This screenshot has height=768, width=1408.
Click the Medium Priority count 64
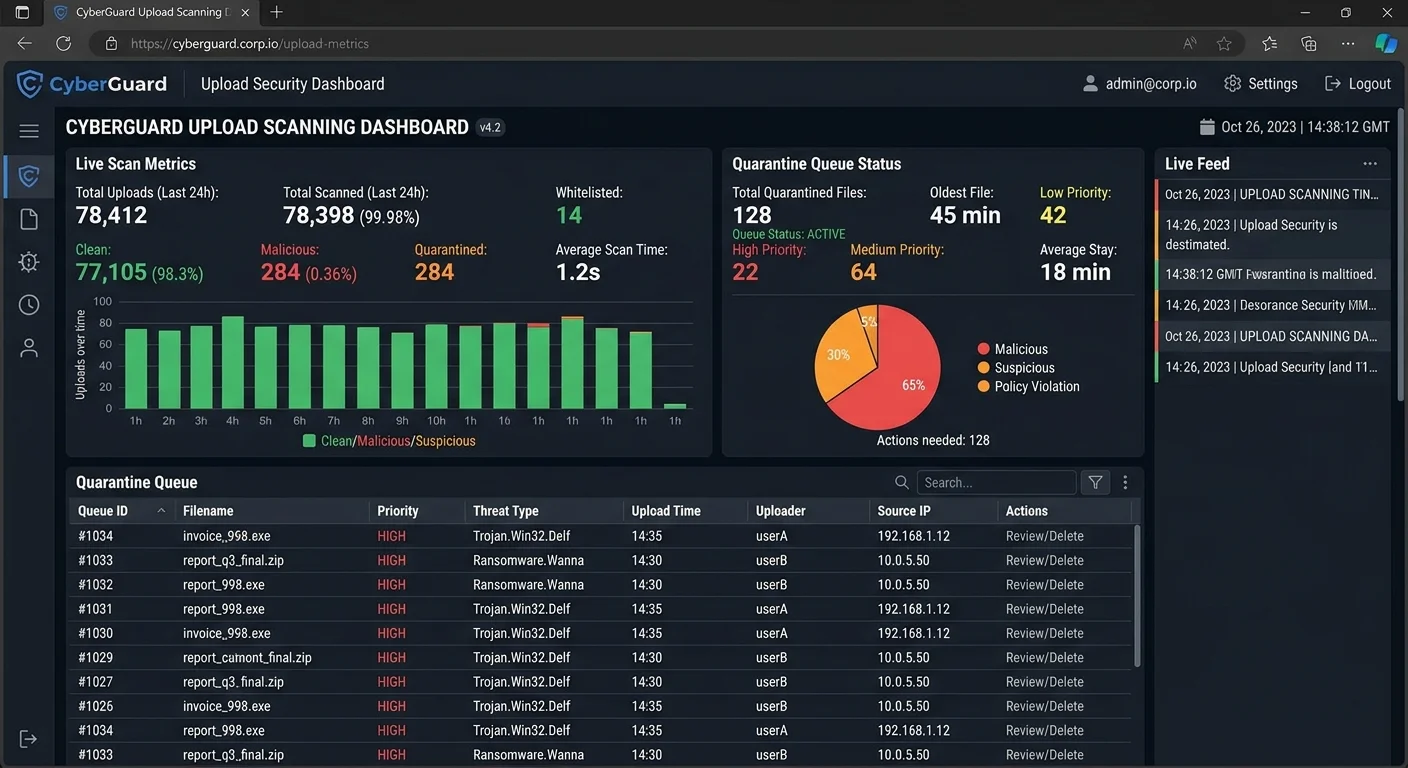tap(863, 272)
